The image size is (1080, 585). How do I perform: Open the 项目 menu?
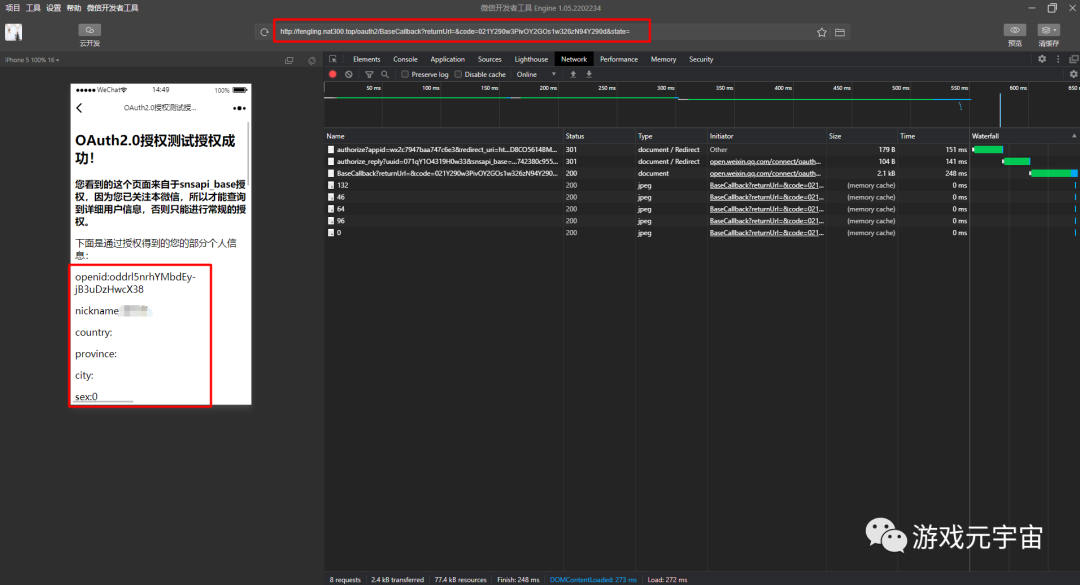click(x=12, y=8)
